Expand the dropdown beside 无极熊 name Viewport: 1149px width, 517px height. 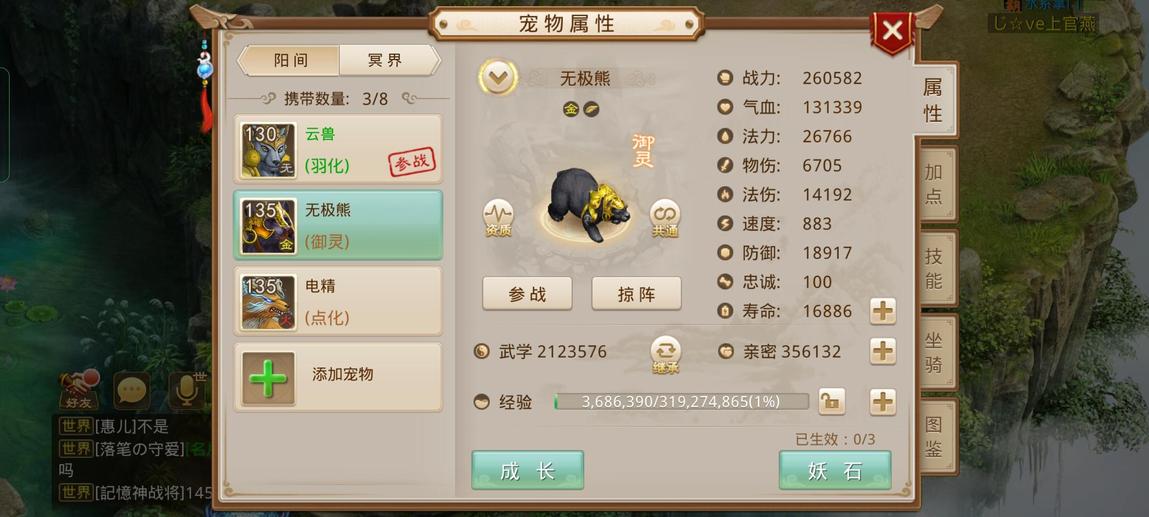(x=498, y=78)
